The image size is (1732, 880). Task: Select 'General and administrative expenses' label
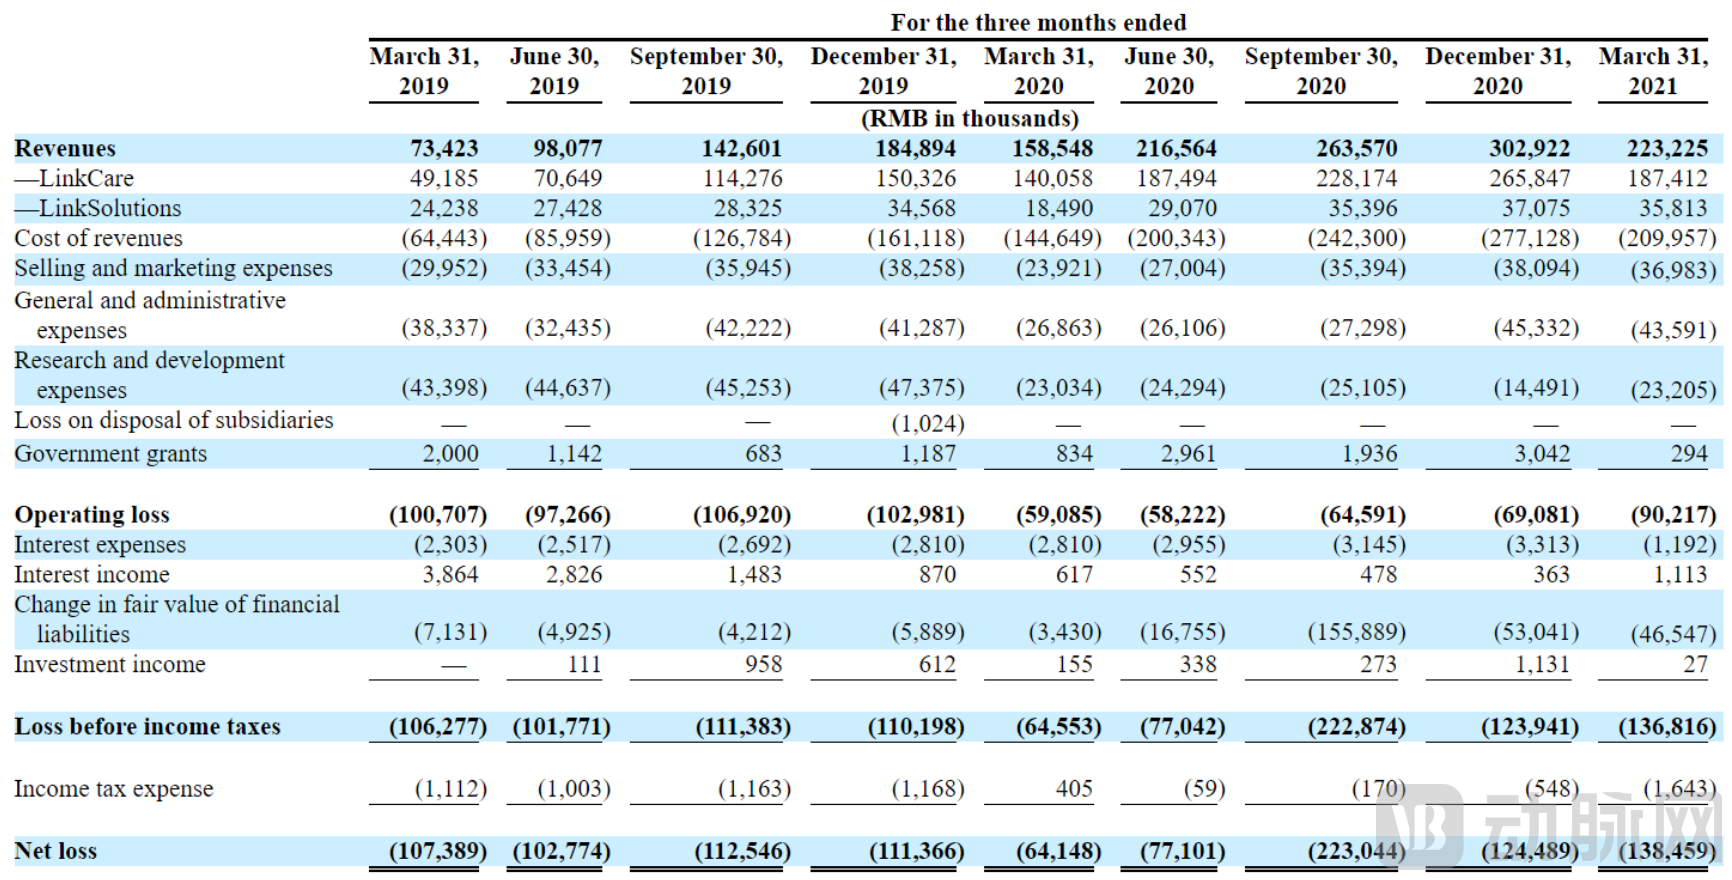tap(150, 315)
